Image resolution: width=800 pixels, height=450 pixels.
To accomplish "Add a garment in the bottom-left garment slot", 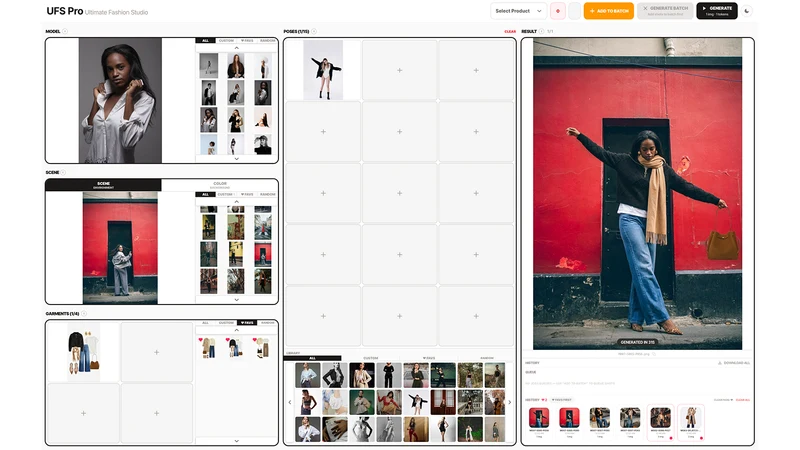I will point(83,413).
